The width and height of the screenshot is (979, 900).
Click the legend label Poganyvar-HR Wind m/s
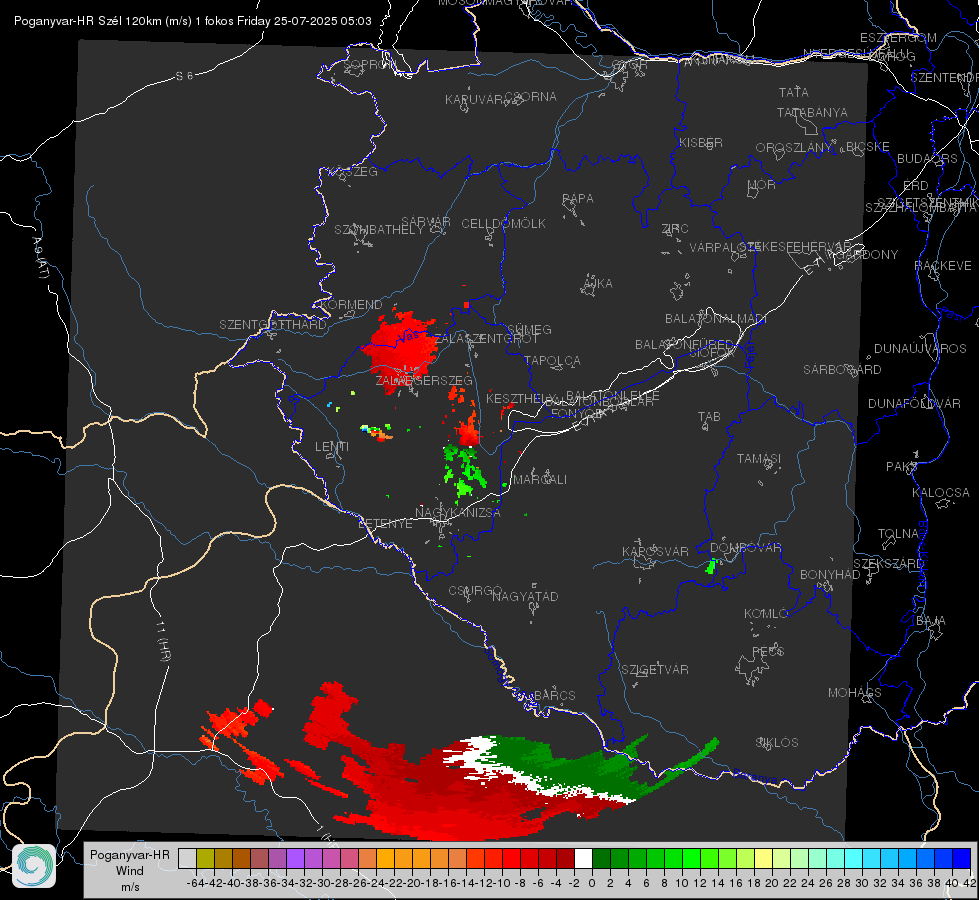[x=130, y=871]
